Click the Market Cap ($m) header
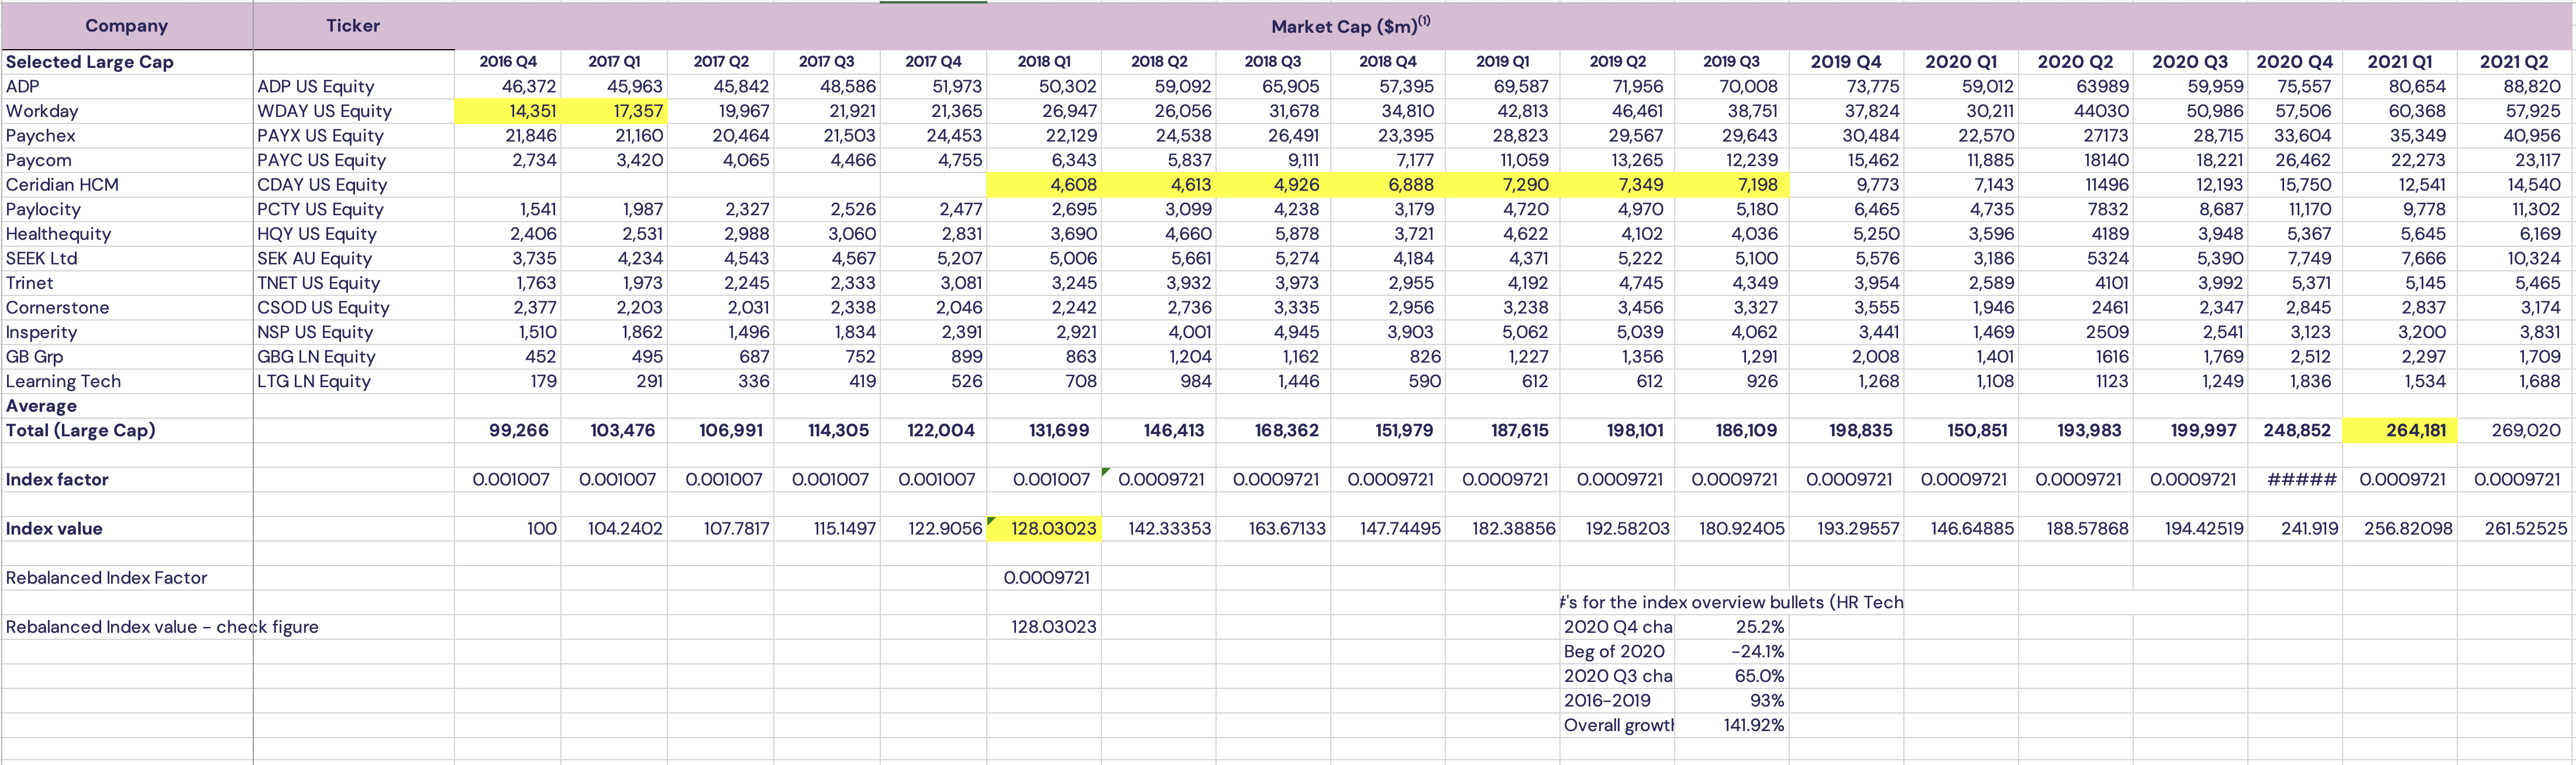Viewport: 2576px width, 765px height. pyautogui.click(x=1350, y=26)
